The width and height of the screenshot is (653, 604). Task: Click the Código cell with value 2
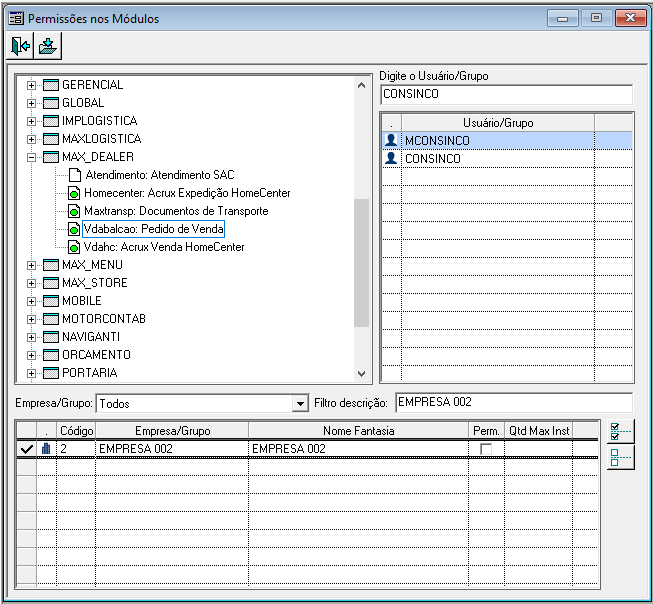(76, 449)
